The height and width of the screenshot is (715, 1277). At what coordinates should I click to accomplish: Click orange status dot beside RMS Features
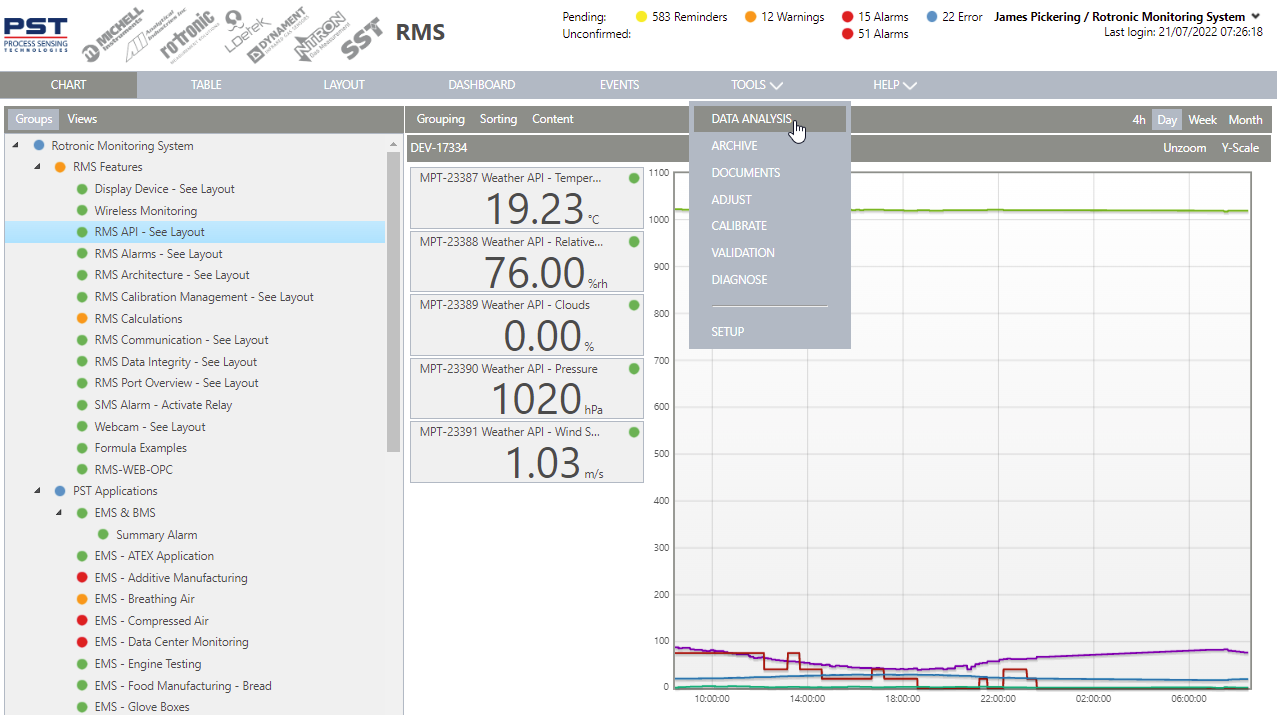60,167
